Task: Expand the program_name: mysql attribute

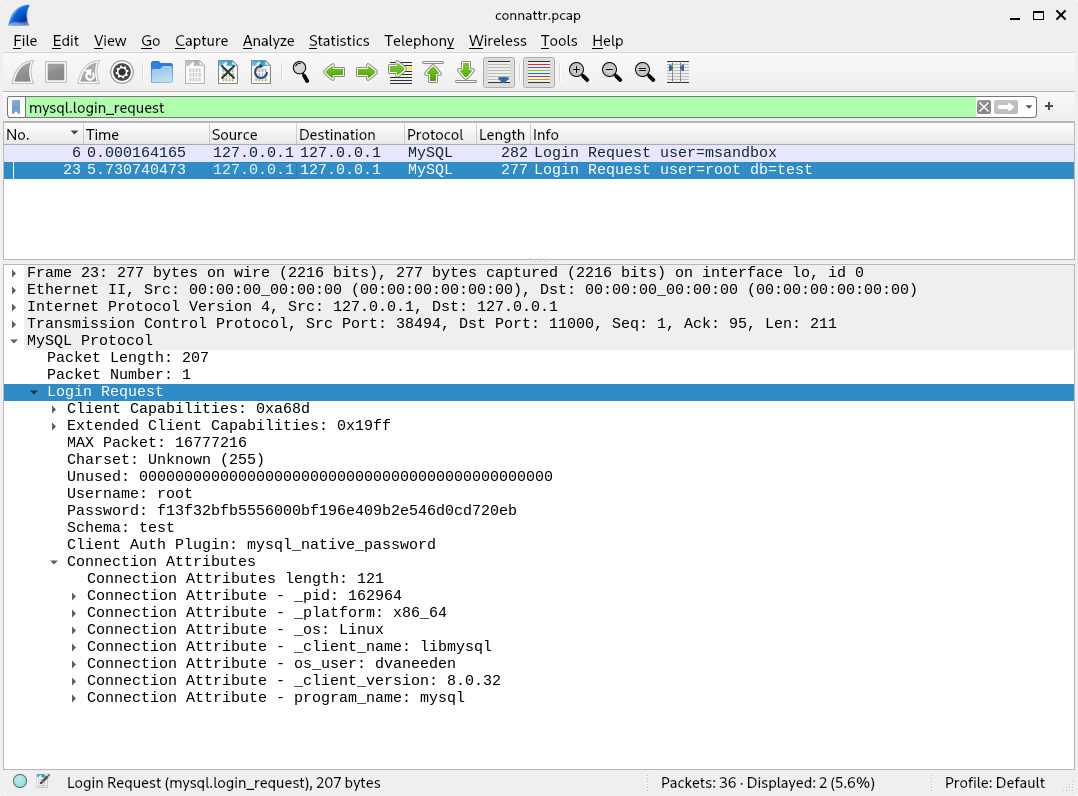Action: [x=74, y=698]
